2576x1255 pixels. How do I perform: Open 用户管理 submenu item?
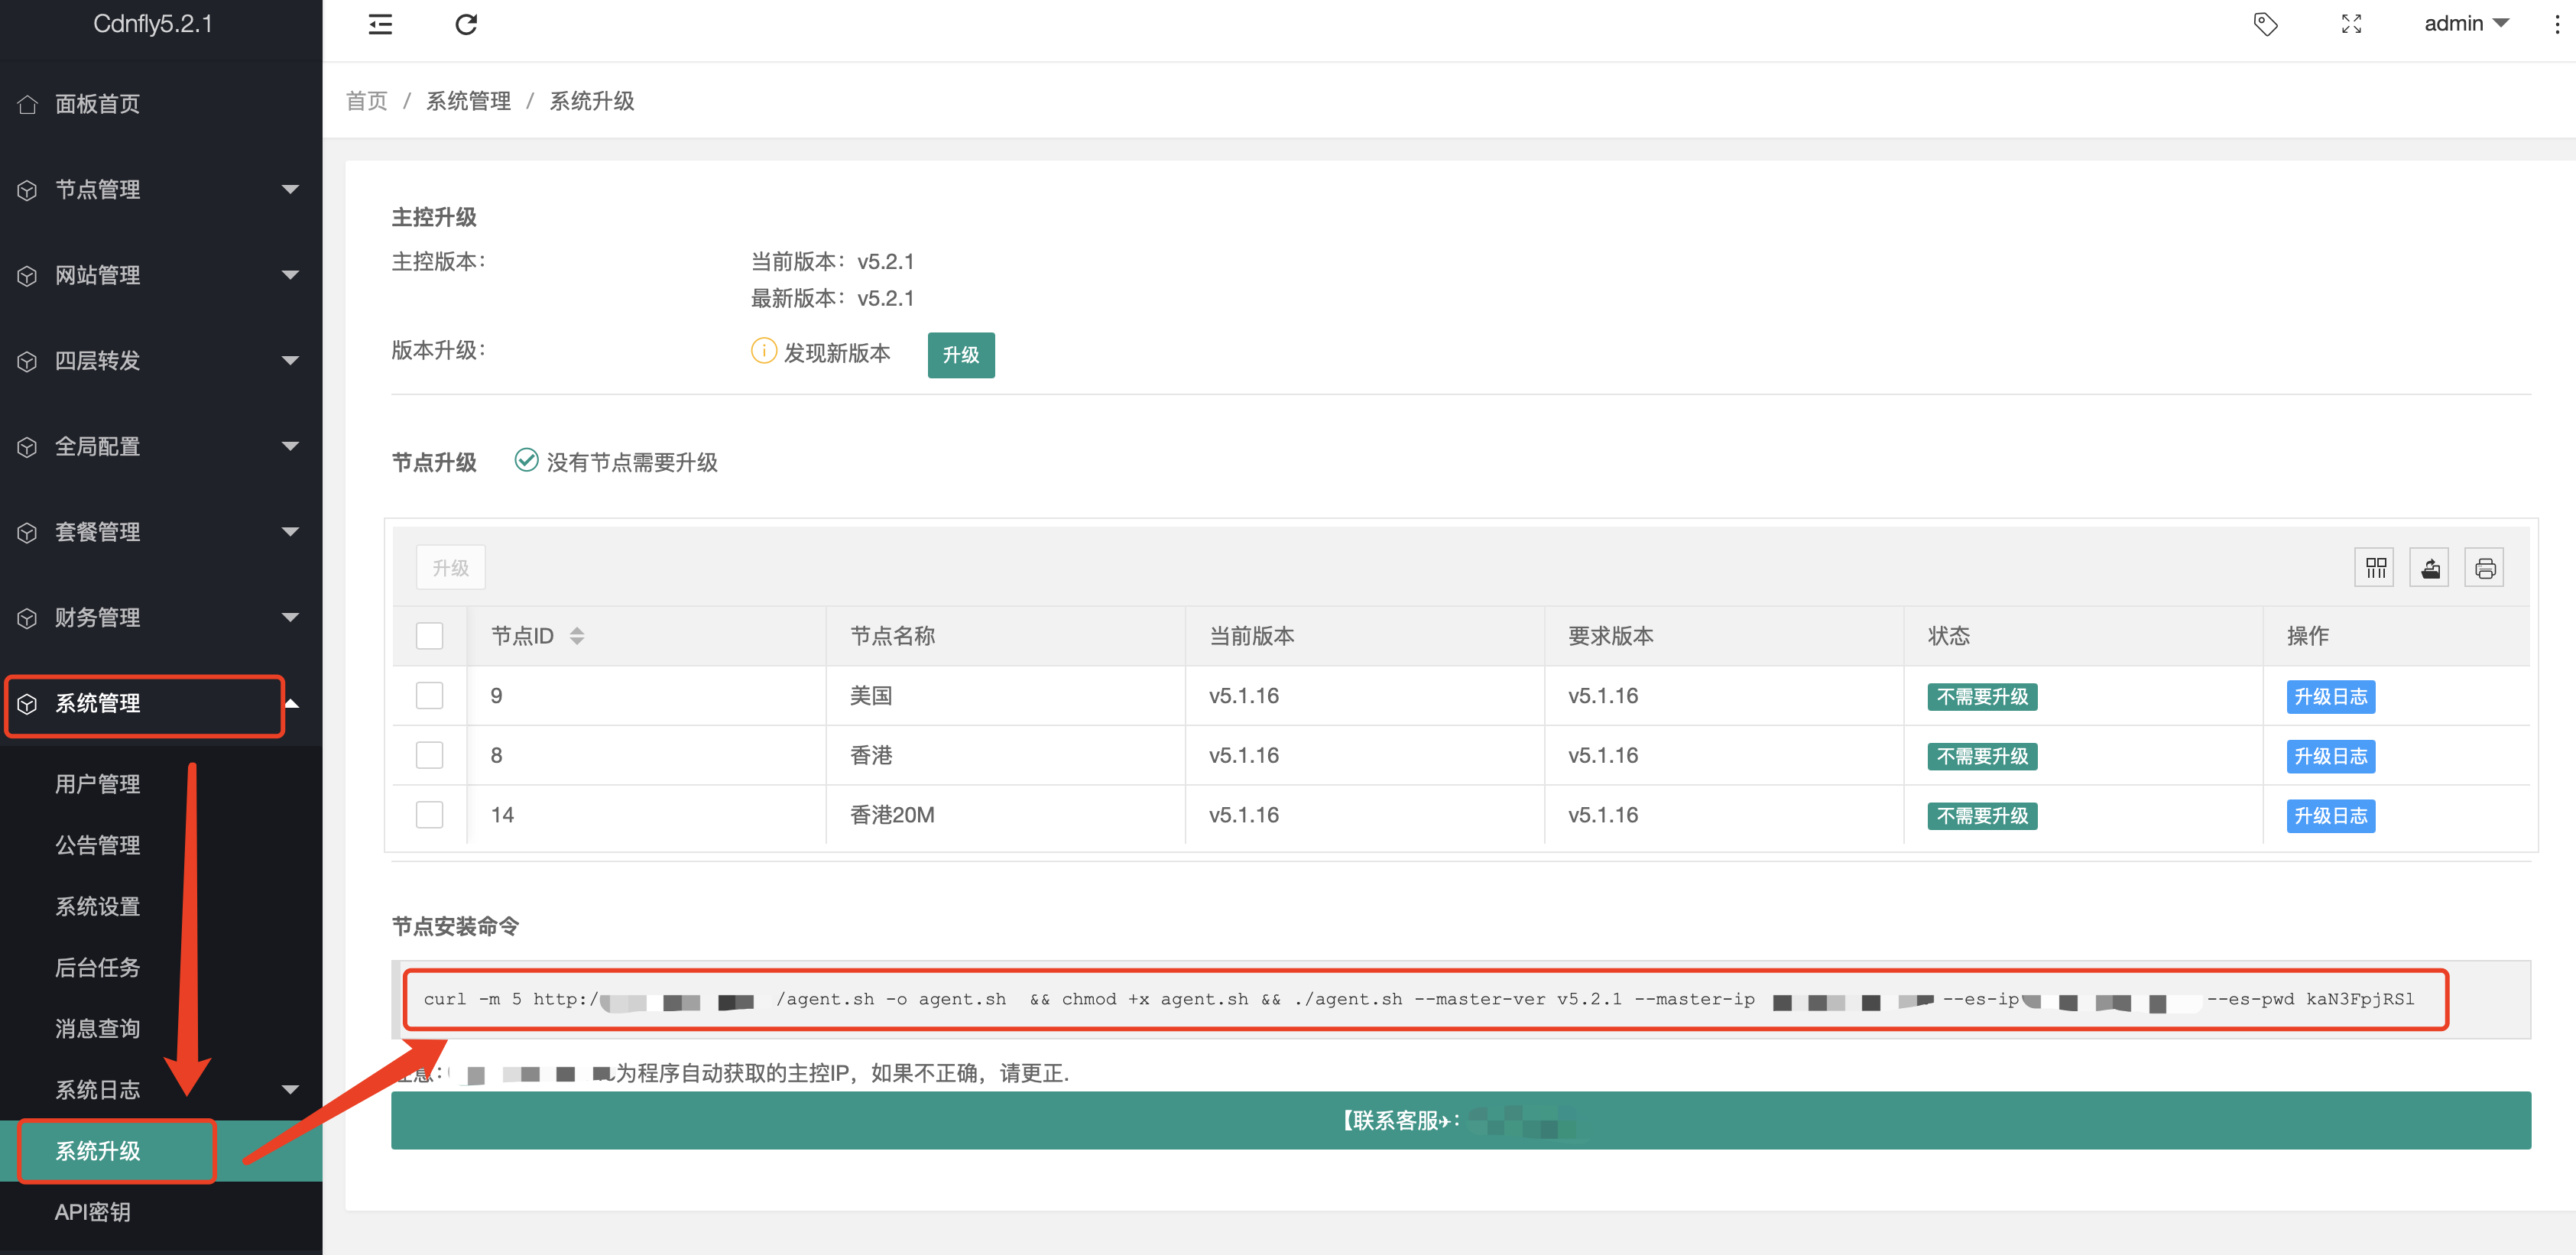point(161,784)
